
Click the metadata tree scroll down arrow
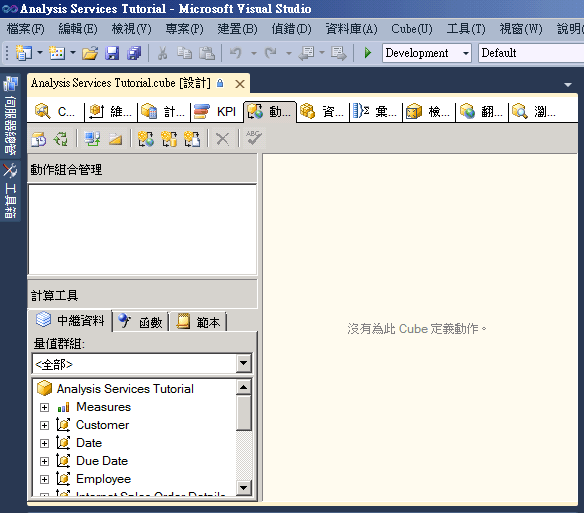[x=244, y=487]
